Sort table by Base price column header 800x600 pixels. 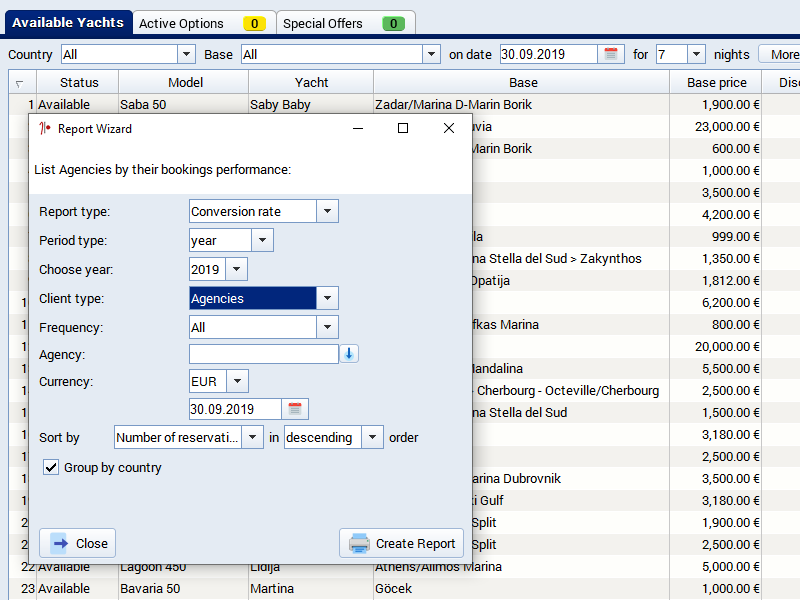(716, 83)
